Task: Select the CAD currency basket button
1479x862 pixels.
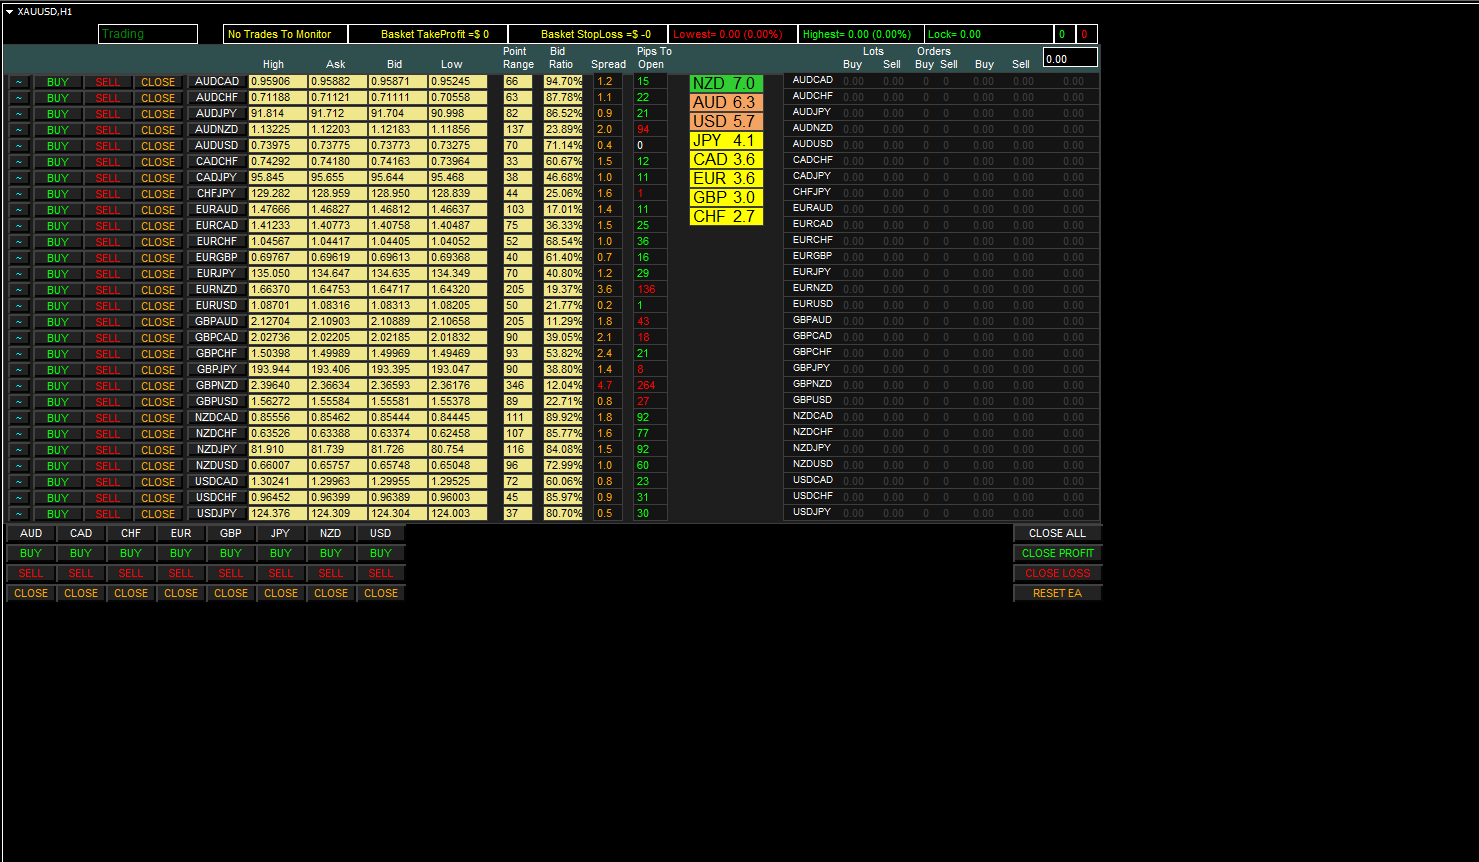Action: click(81, 533)
